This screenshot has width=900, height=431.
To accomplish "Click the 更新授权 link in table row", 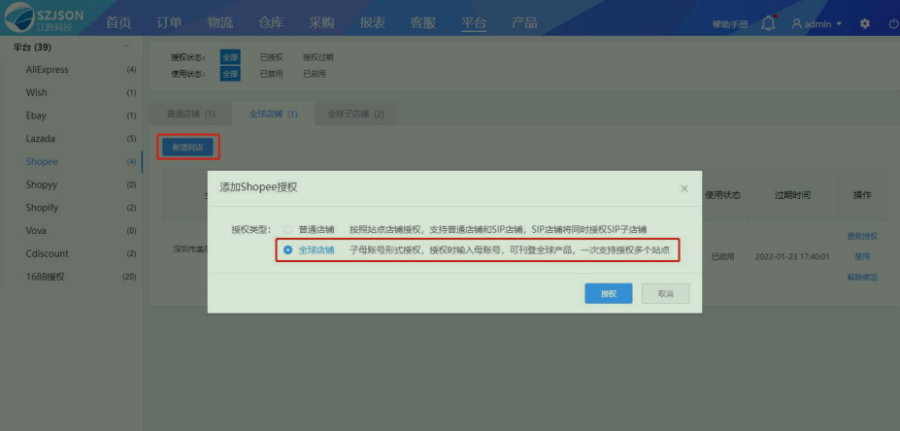I will pos(862,236).
